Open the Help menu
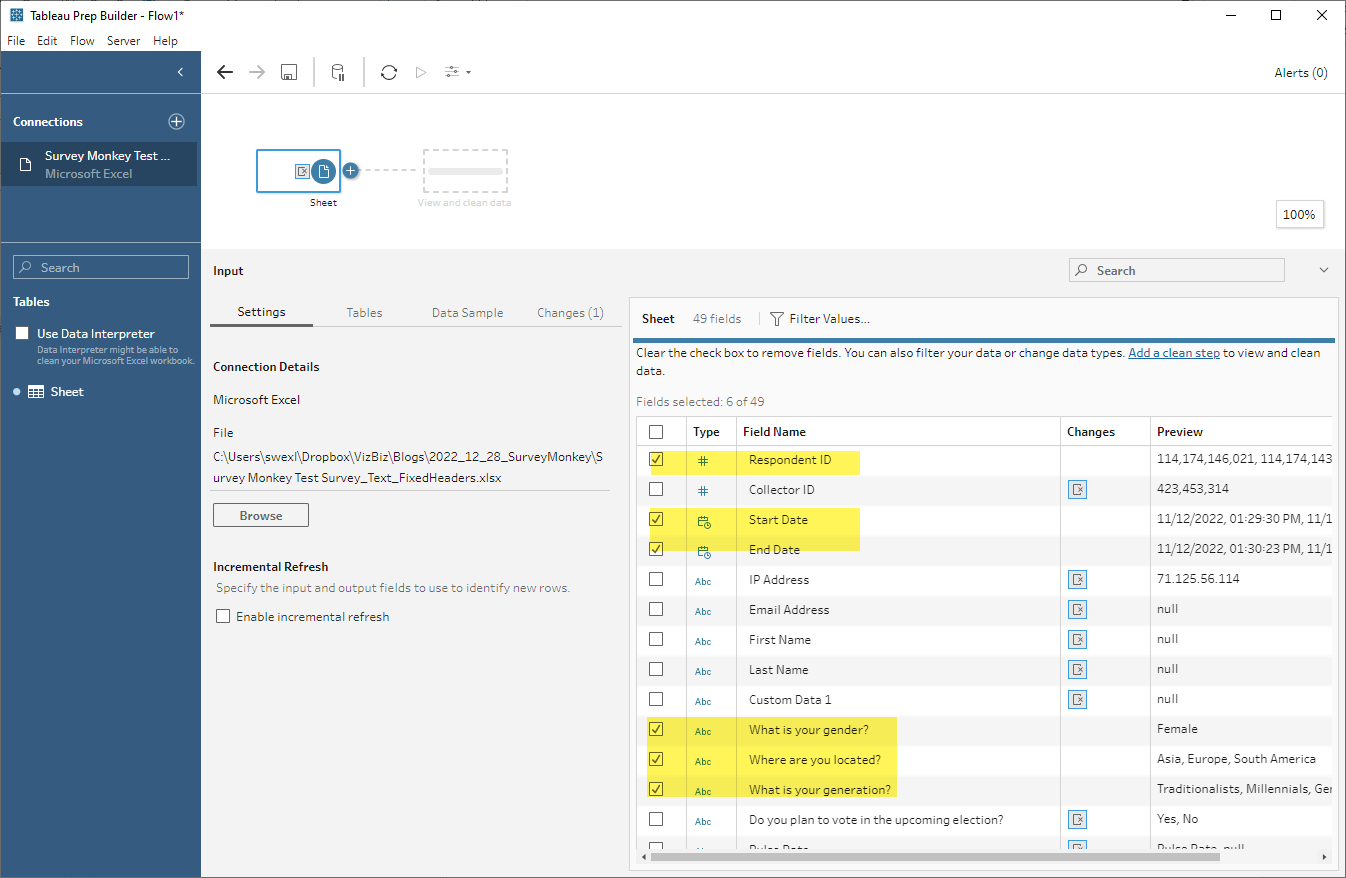1346x878 pixels. tap(165, 41)
